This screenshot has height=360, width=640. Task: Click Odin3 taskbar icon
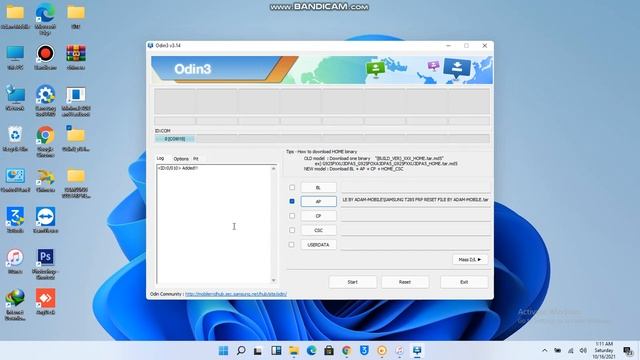pyautogui.click(x=417, y=351)
